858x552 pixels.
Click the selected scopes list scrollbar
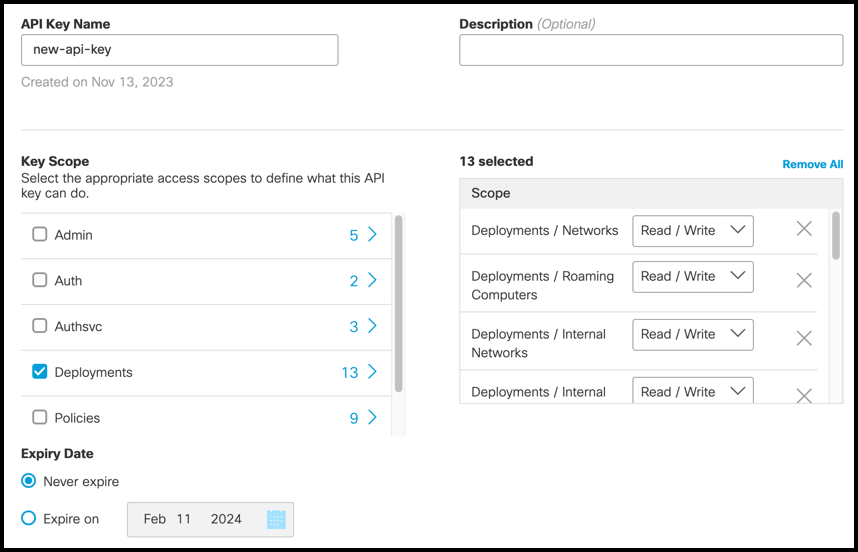(x=836, y=236)
